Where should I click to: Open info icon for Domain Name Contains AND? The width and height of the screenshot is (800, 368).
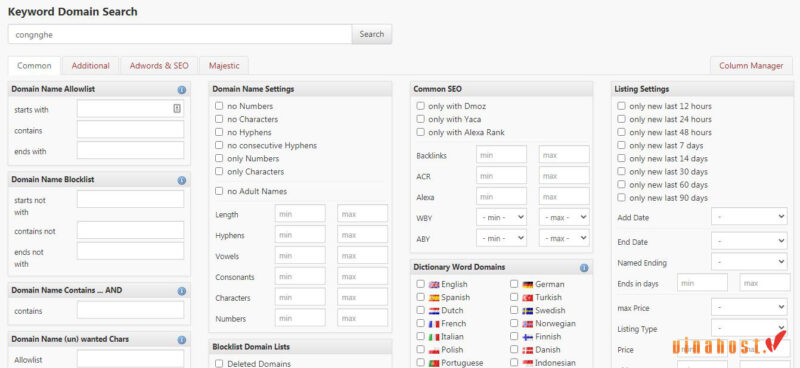tap(182, 291)
